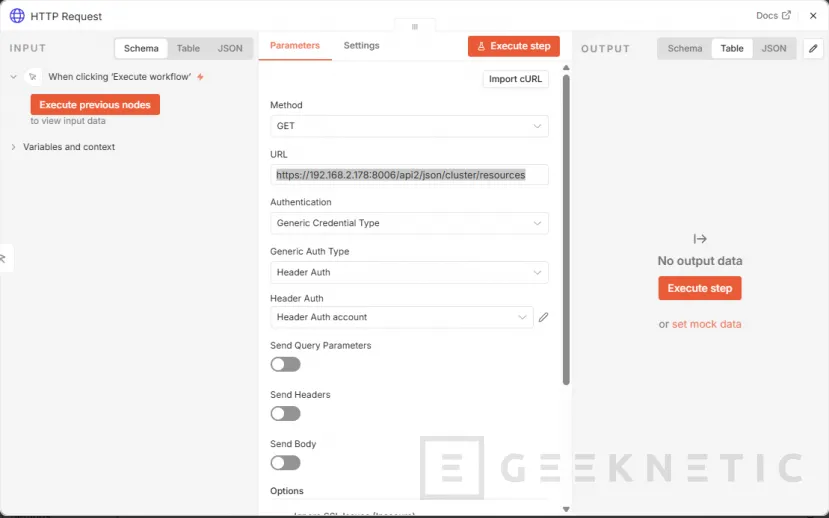Click 'to view input data' text
Image resolution: width=829 pixels, height=518 pixels.
pyautogui.click(x=68, y=121)
